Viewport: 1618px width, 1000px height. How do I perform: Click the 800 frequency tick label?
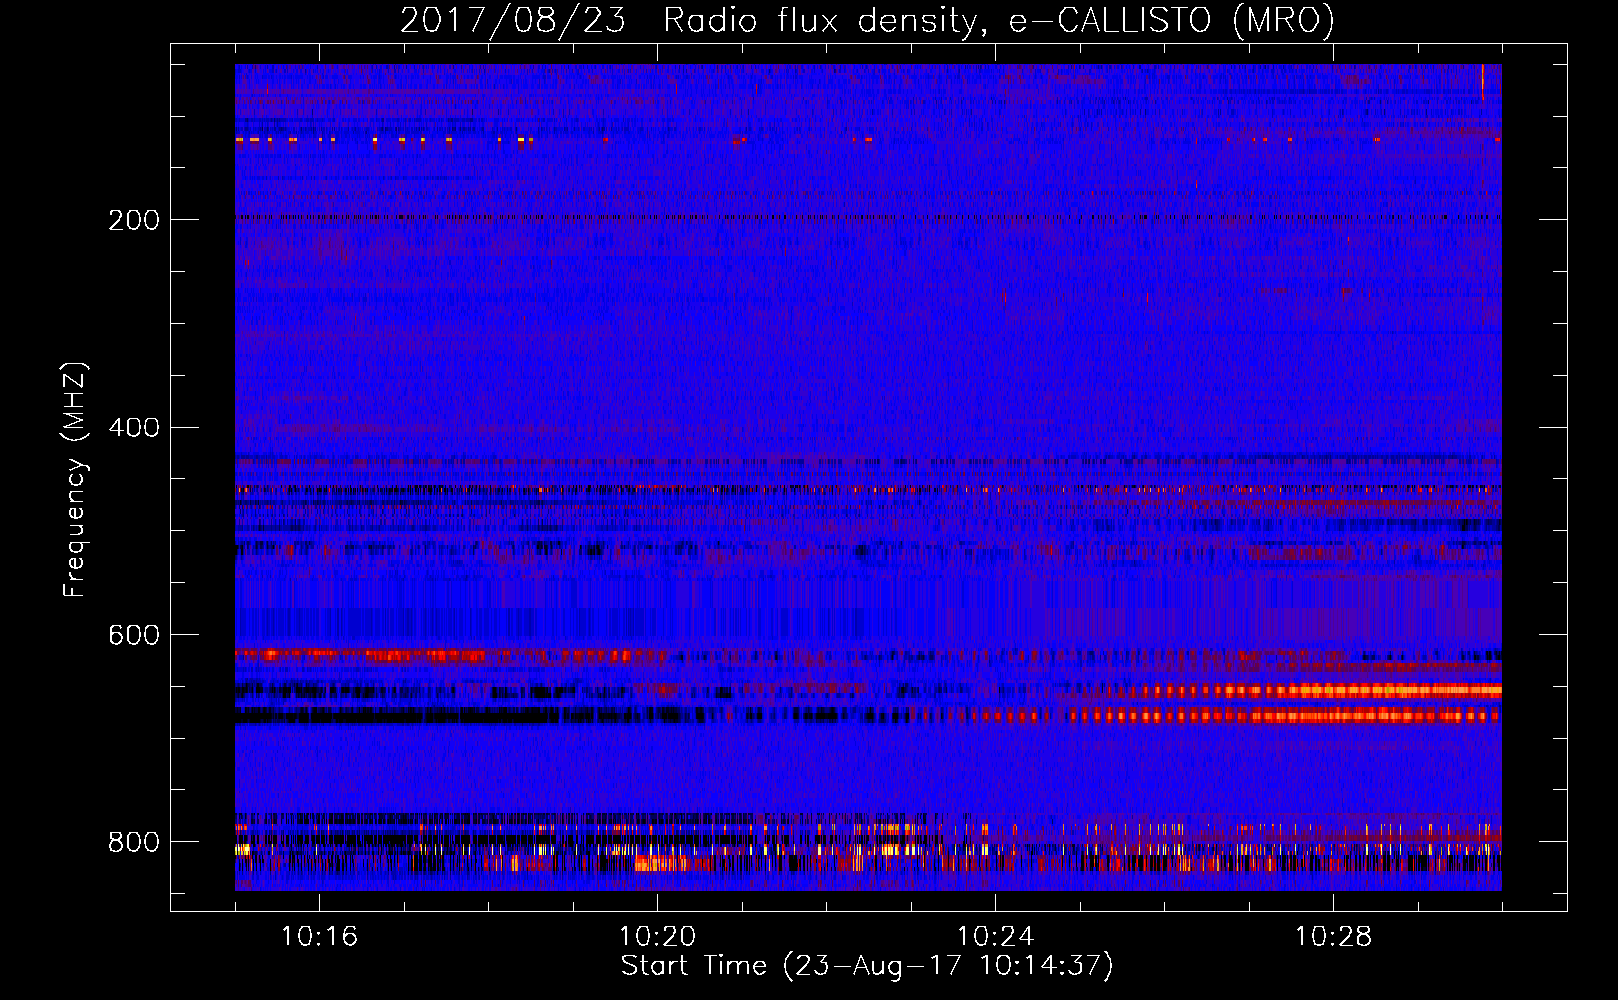[x=134, y=843]
